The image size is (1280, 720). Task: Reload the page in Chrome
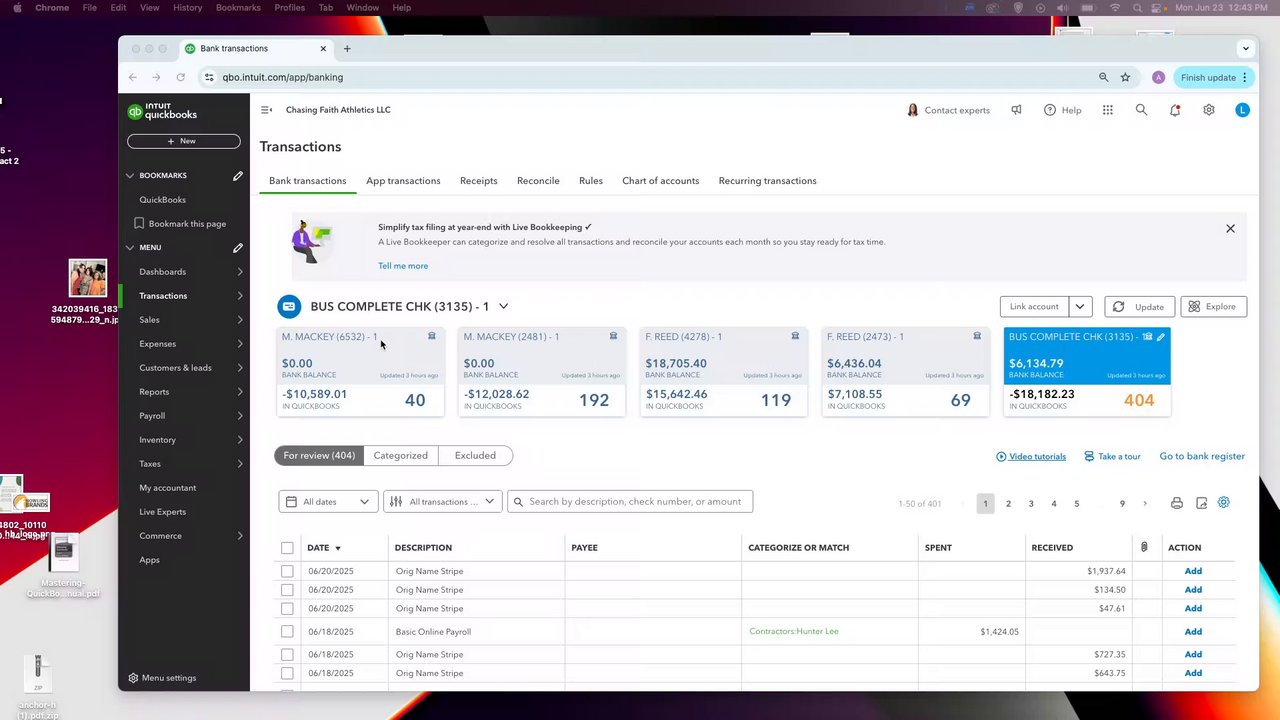(181, 77)
